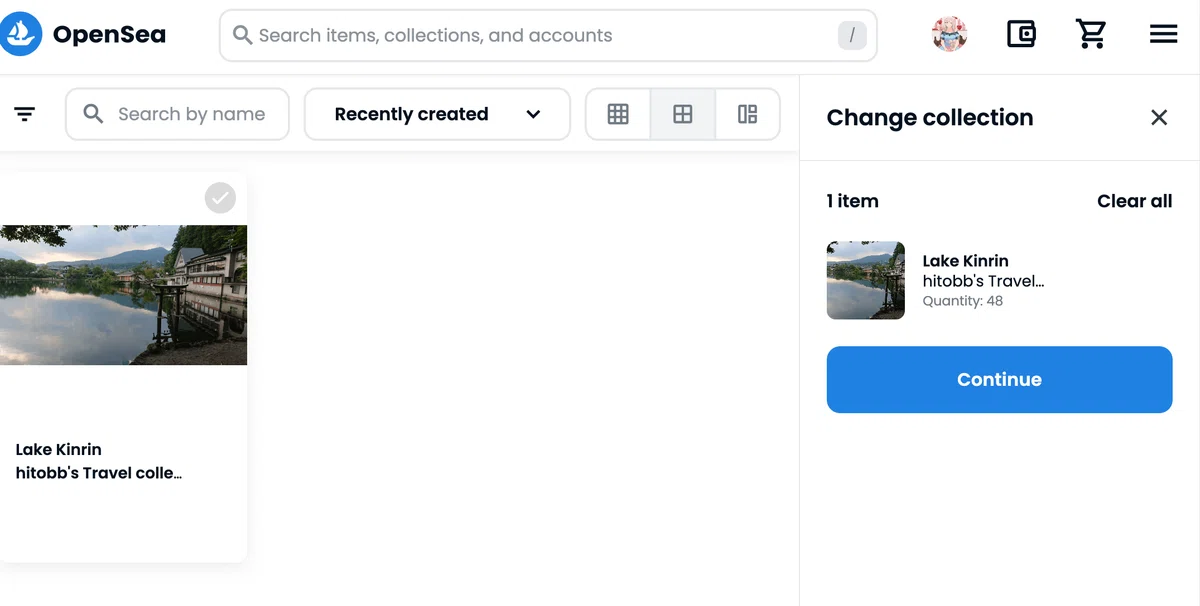
Task: Click the OpenSea sailboat logo
Action: point(21,35)
